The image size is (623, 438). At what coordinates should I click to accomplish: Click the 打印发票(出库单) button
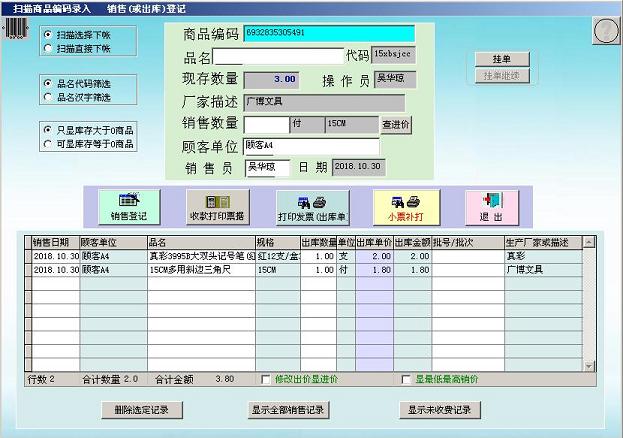coord(313,207)
